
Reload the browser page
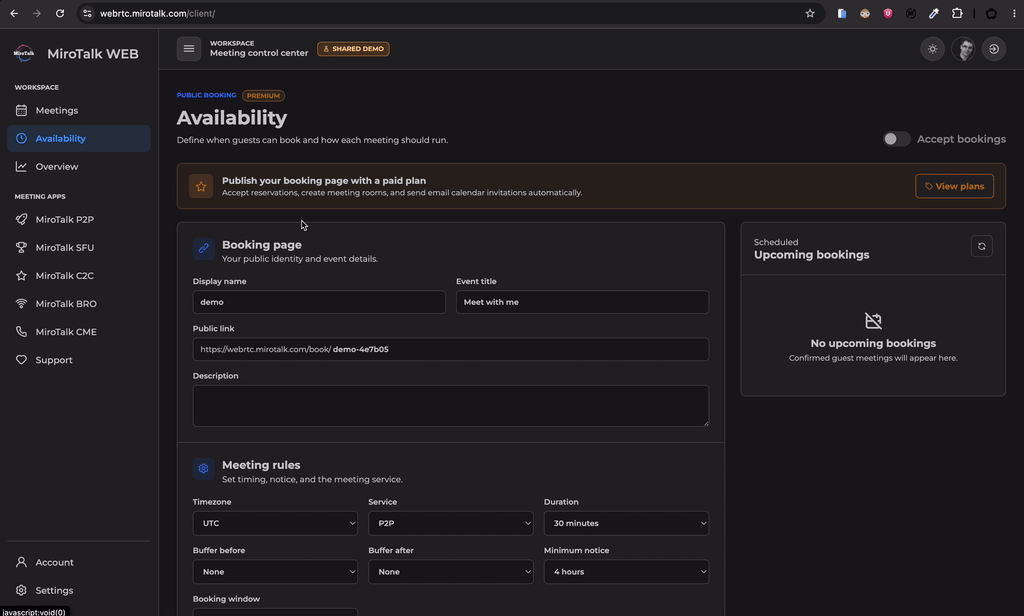[x=59, y=13]
